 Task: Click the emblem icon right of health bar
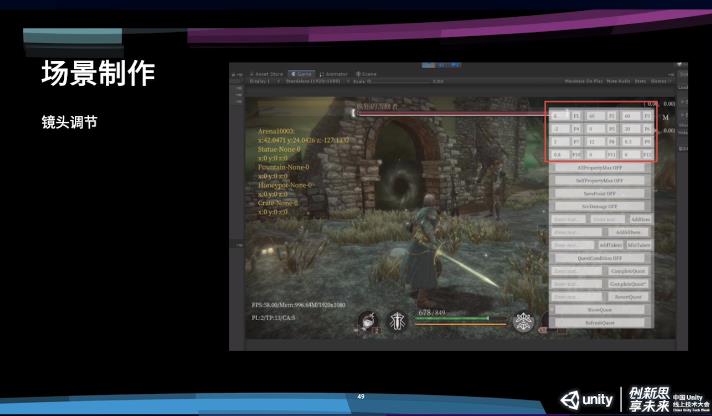522,322
